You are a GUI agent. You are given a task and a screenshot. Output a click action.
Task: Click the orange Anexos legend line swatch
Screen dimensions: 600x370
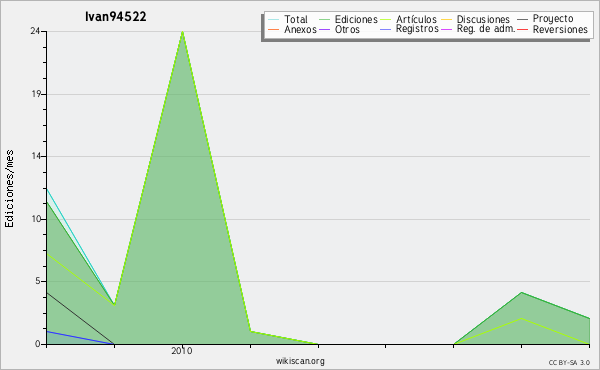pos(274,29)
